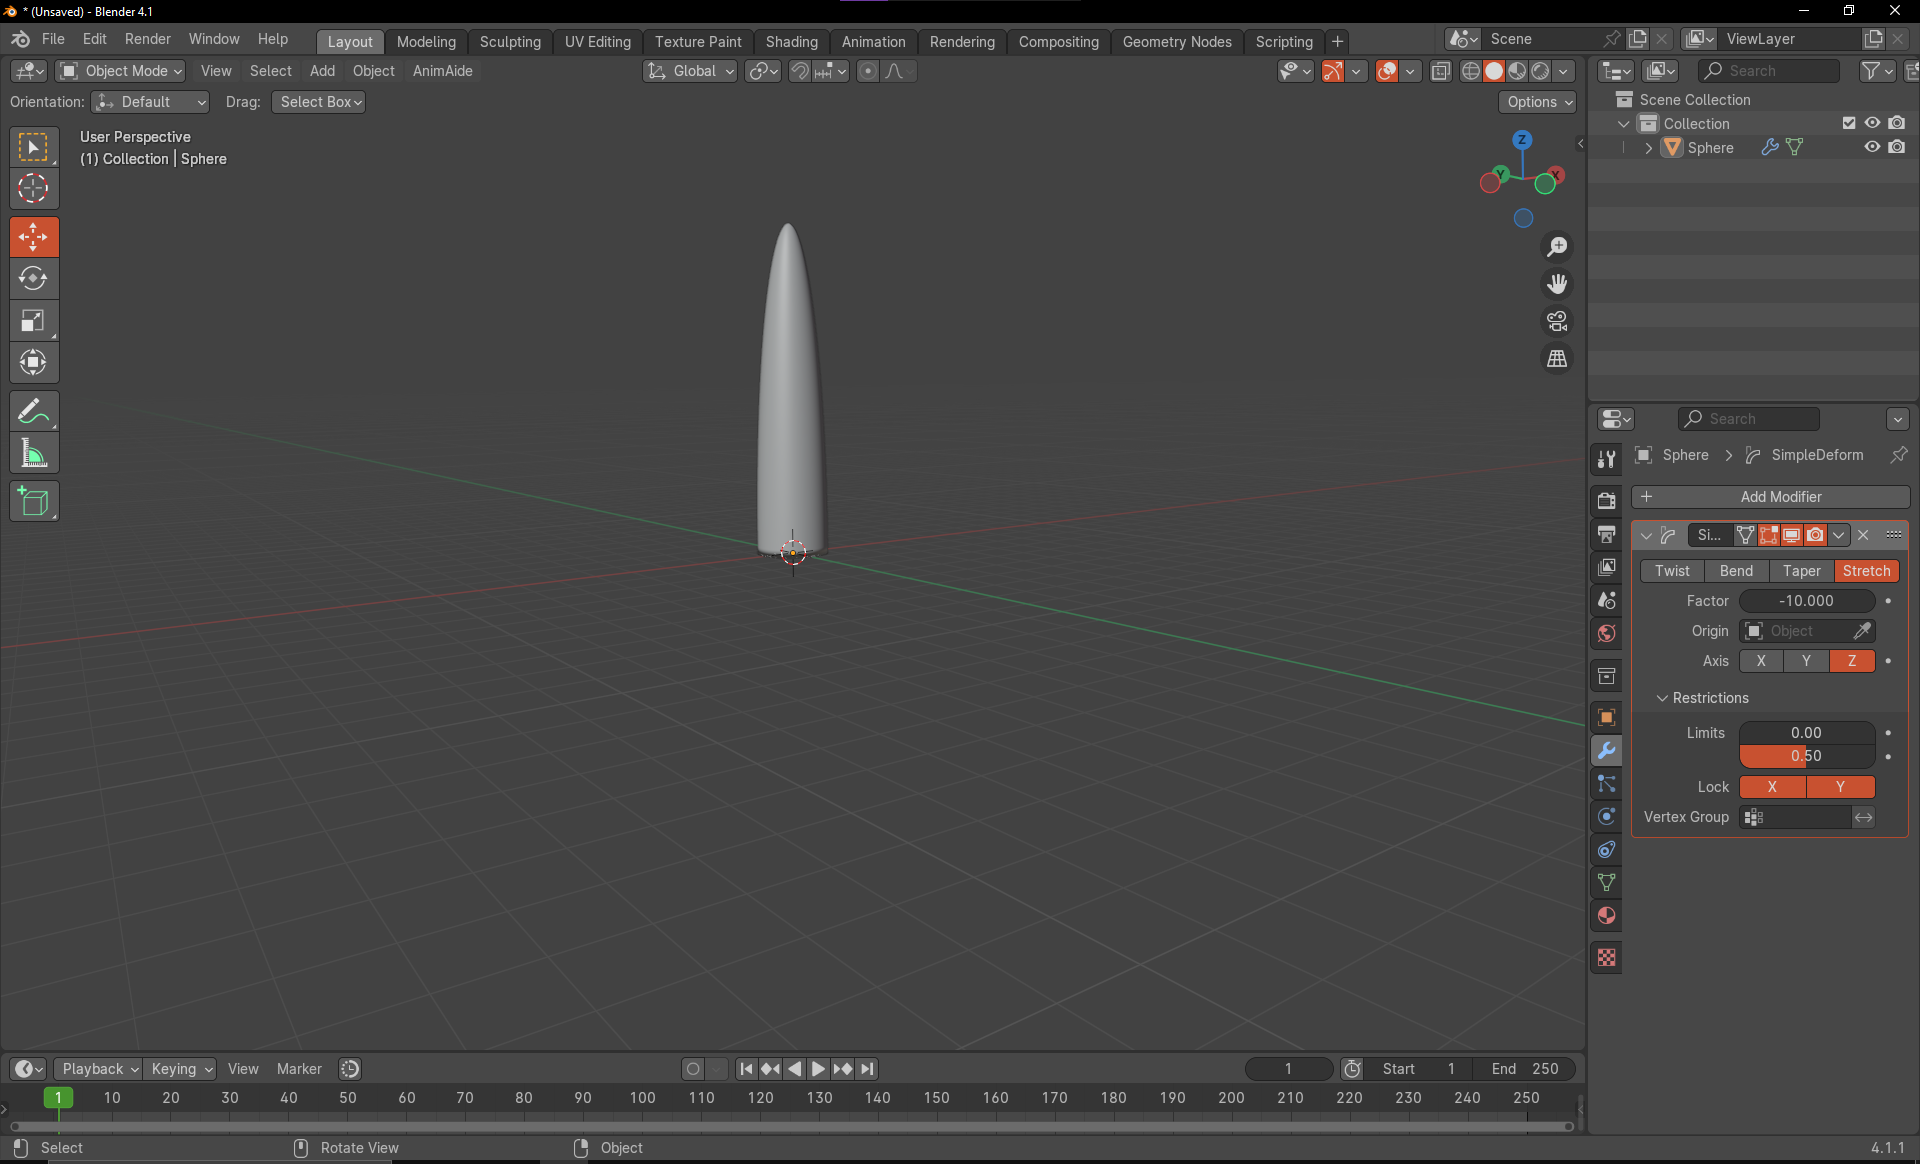The width and height of the screenshot is (1920, 1164).
Task: Select the Add Cube tool
Action: point(34,501)
